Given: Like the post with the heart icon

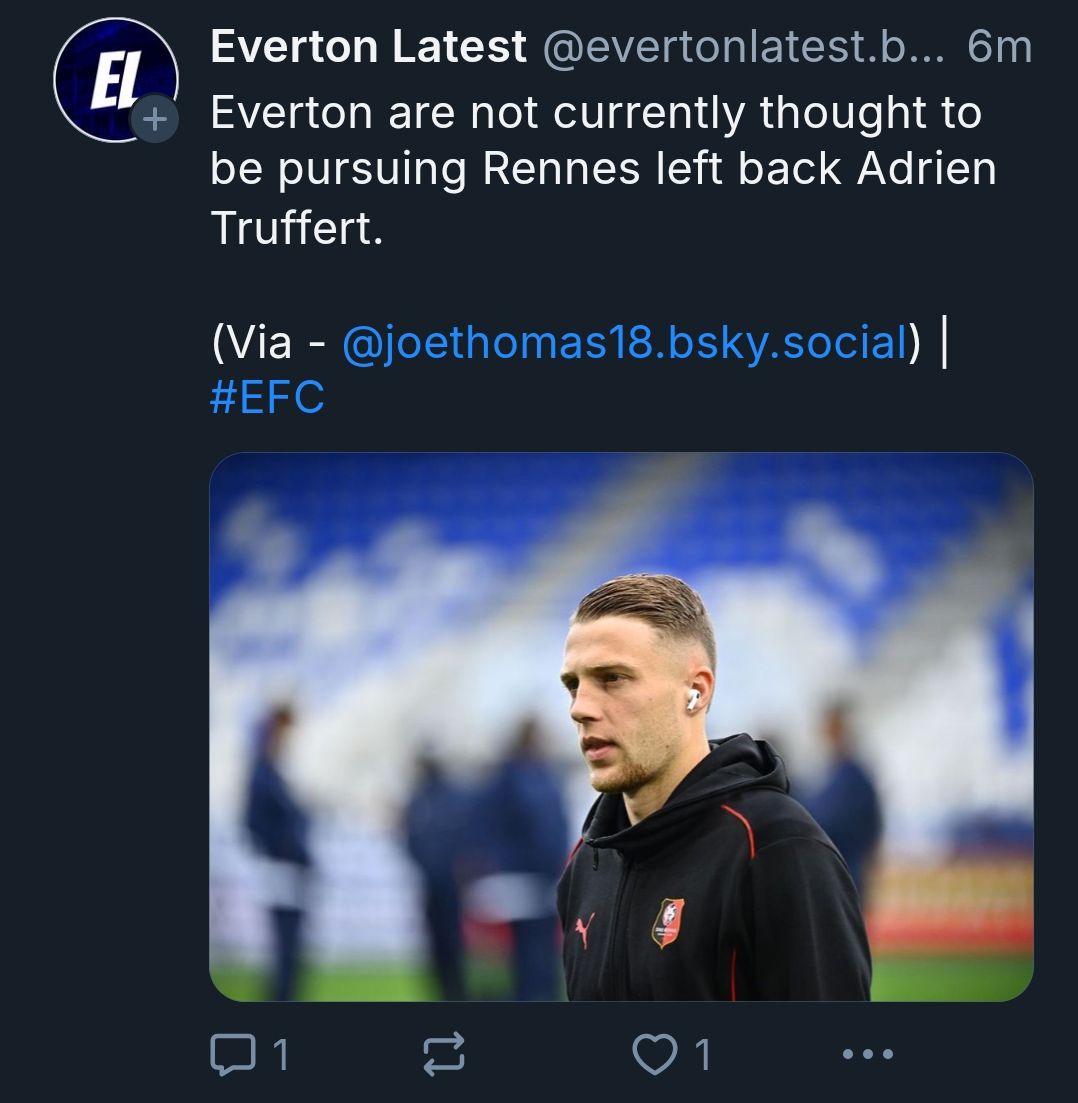Looking at the screenshot, I should pyautogui.click(x=655, y=1053).
